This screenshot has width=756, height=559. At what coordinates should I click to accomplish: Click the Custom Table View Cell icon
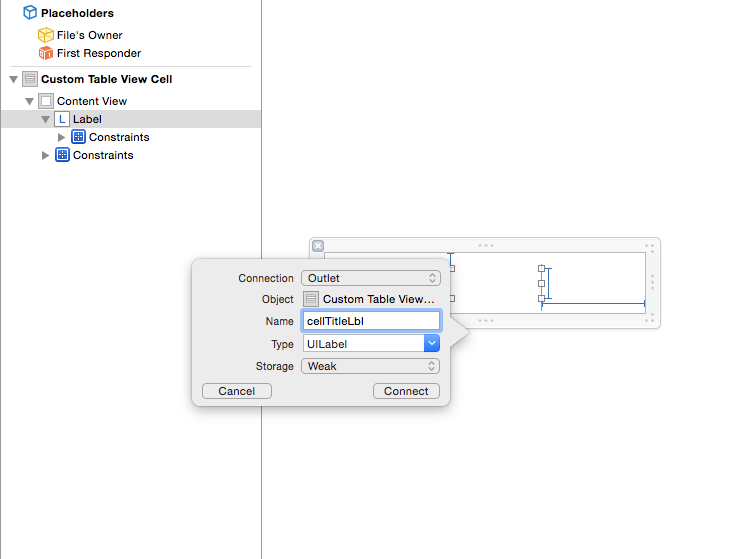coord(30,79)
